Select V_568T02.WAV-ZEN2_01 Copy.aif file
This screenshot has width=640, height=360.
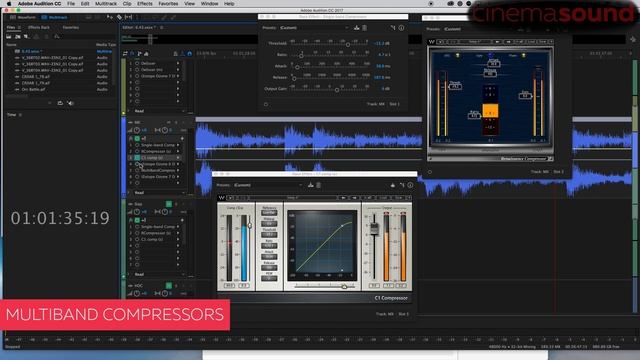coord(52,58)
